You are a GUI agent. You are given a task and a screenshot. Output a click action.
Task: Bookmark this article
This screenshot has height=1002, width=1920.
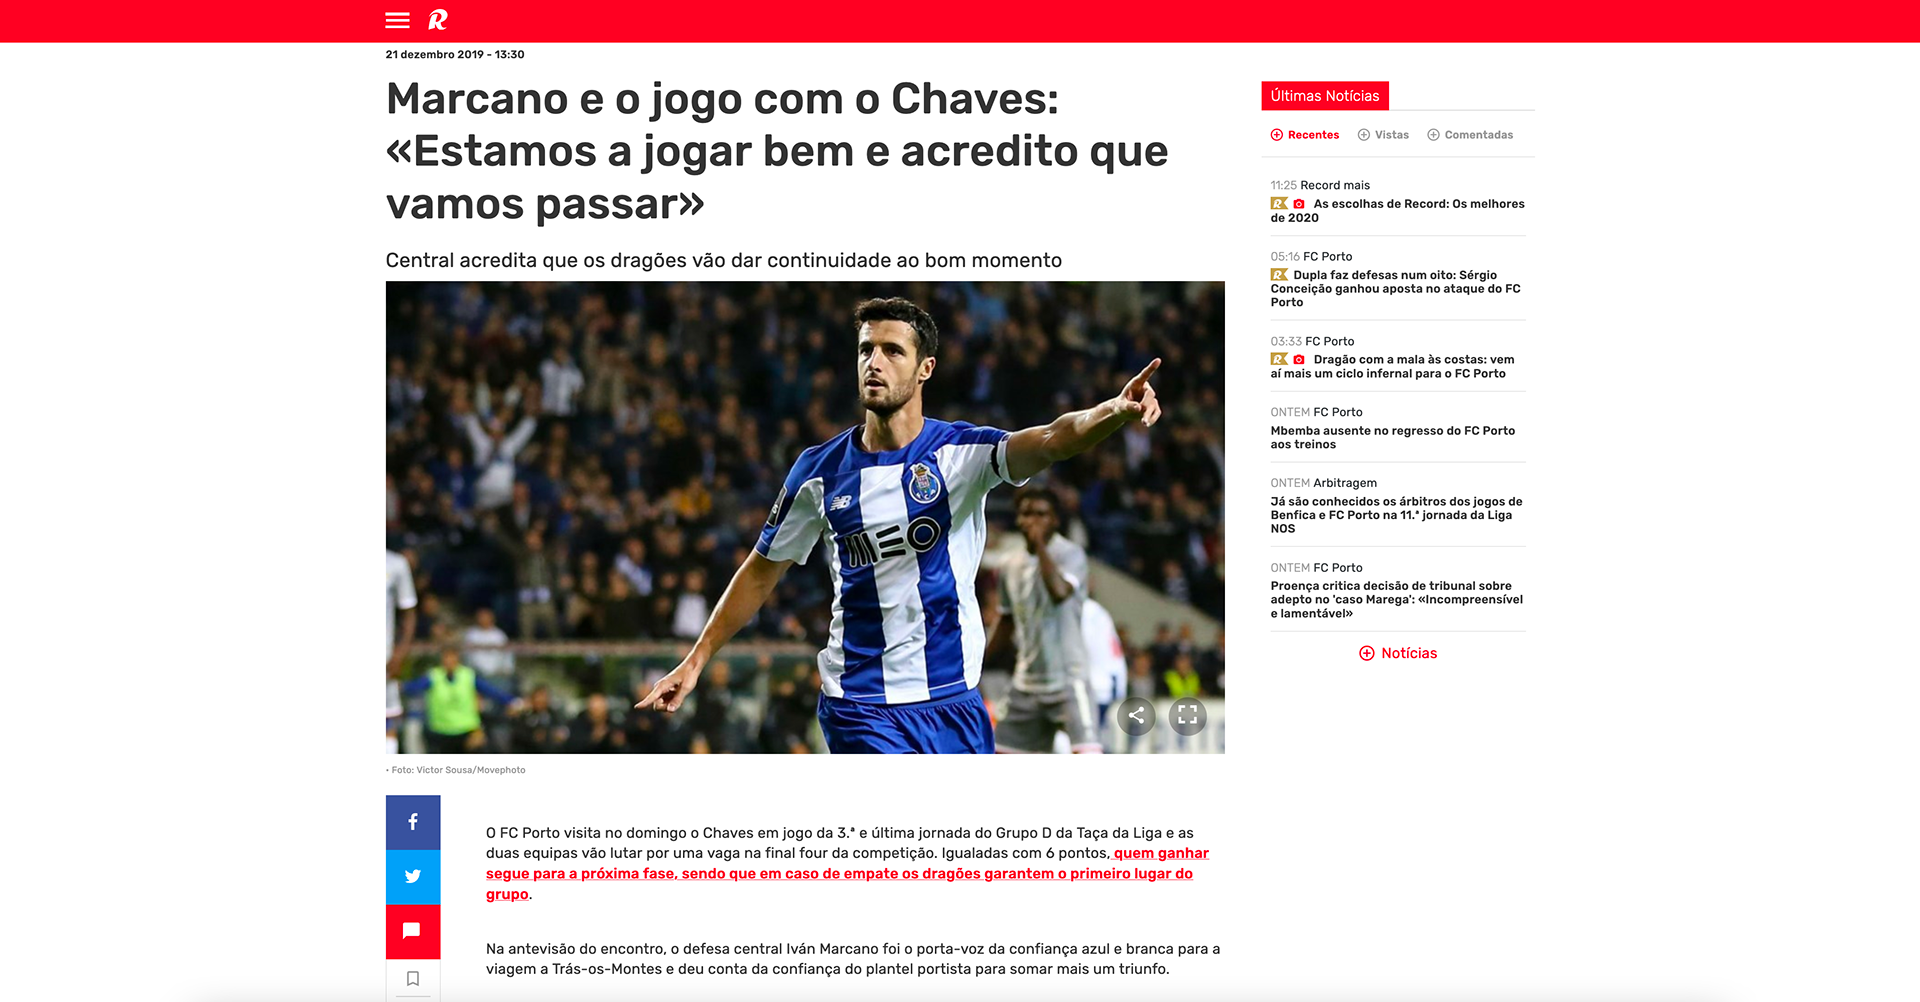click(413, 979)
